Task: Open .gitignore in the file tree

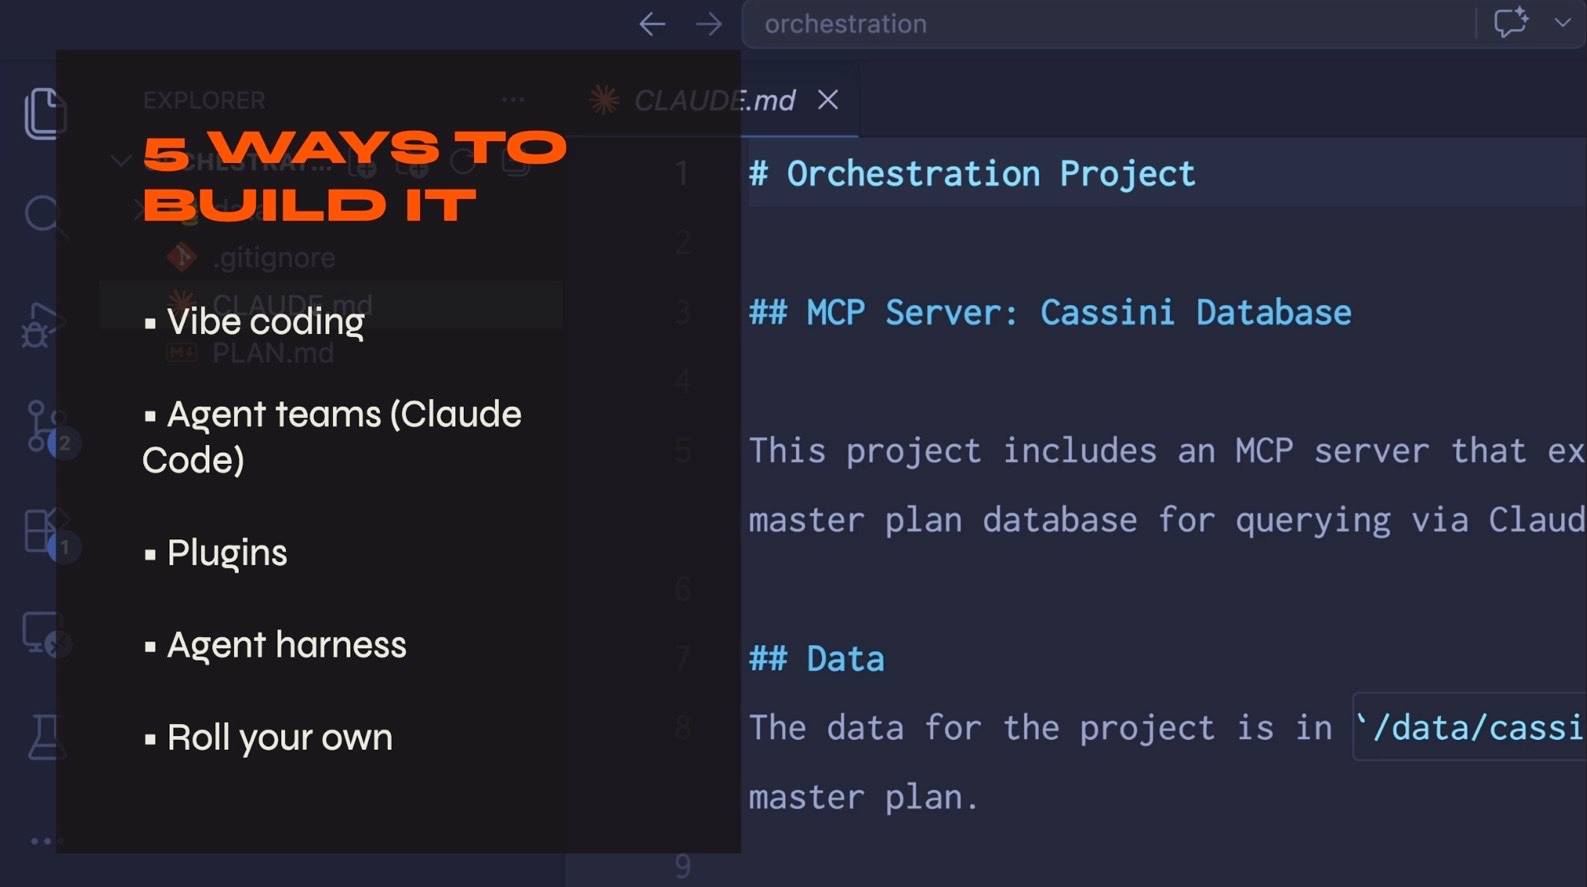Action: coord(273,258)
